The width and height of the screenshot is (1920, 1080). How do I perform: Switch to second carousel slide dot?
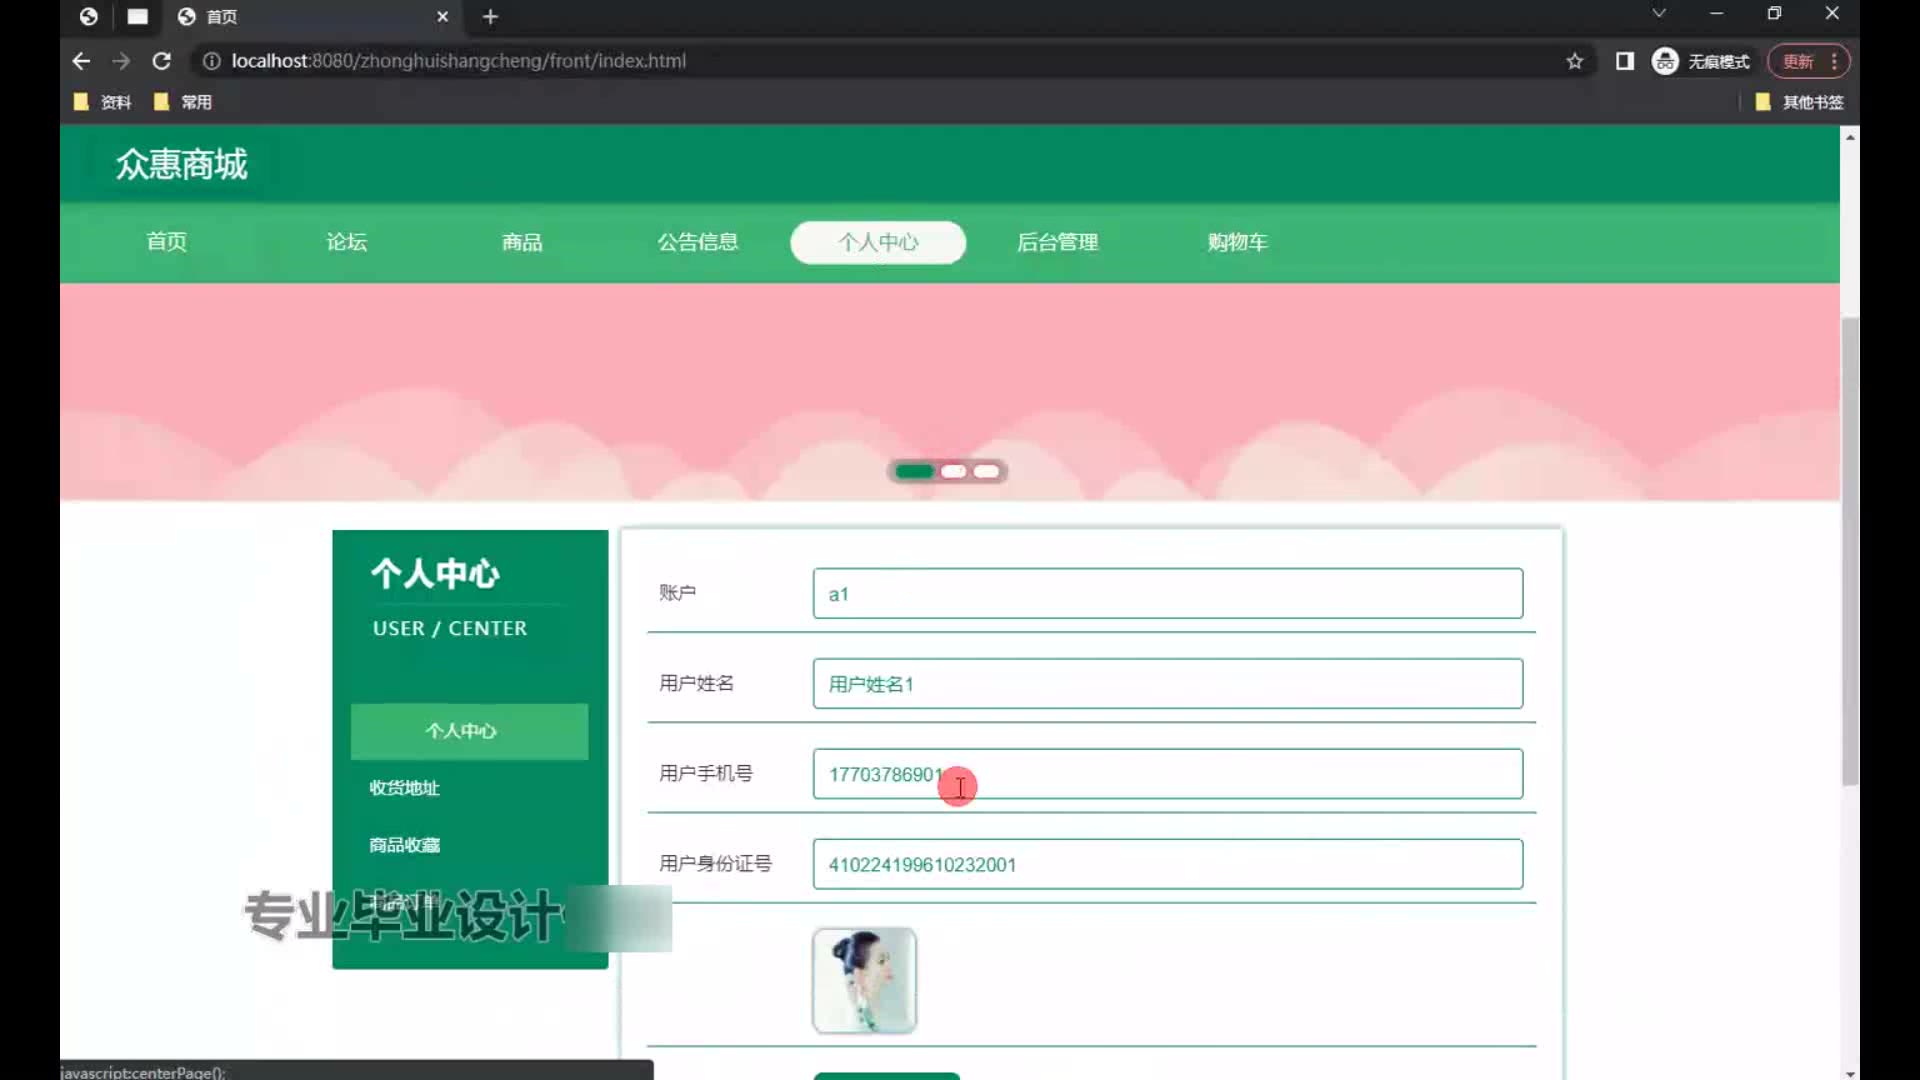pyautogui.click(x=954, y=471)
